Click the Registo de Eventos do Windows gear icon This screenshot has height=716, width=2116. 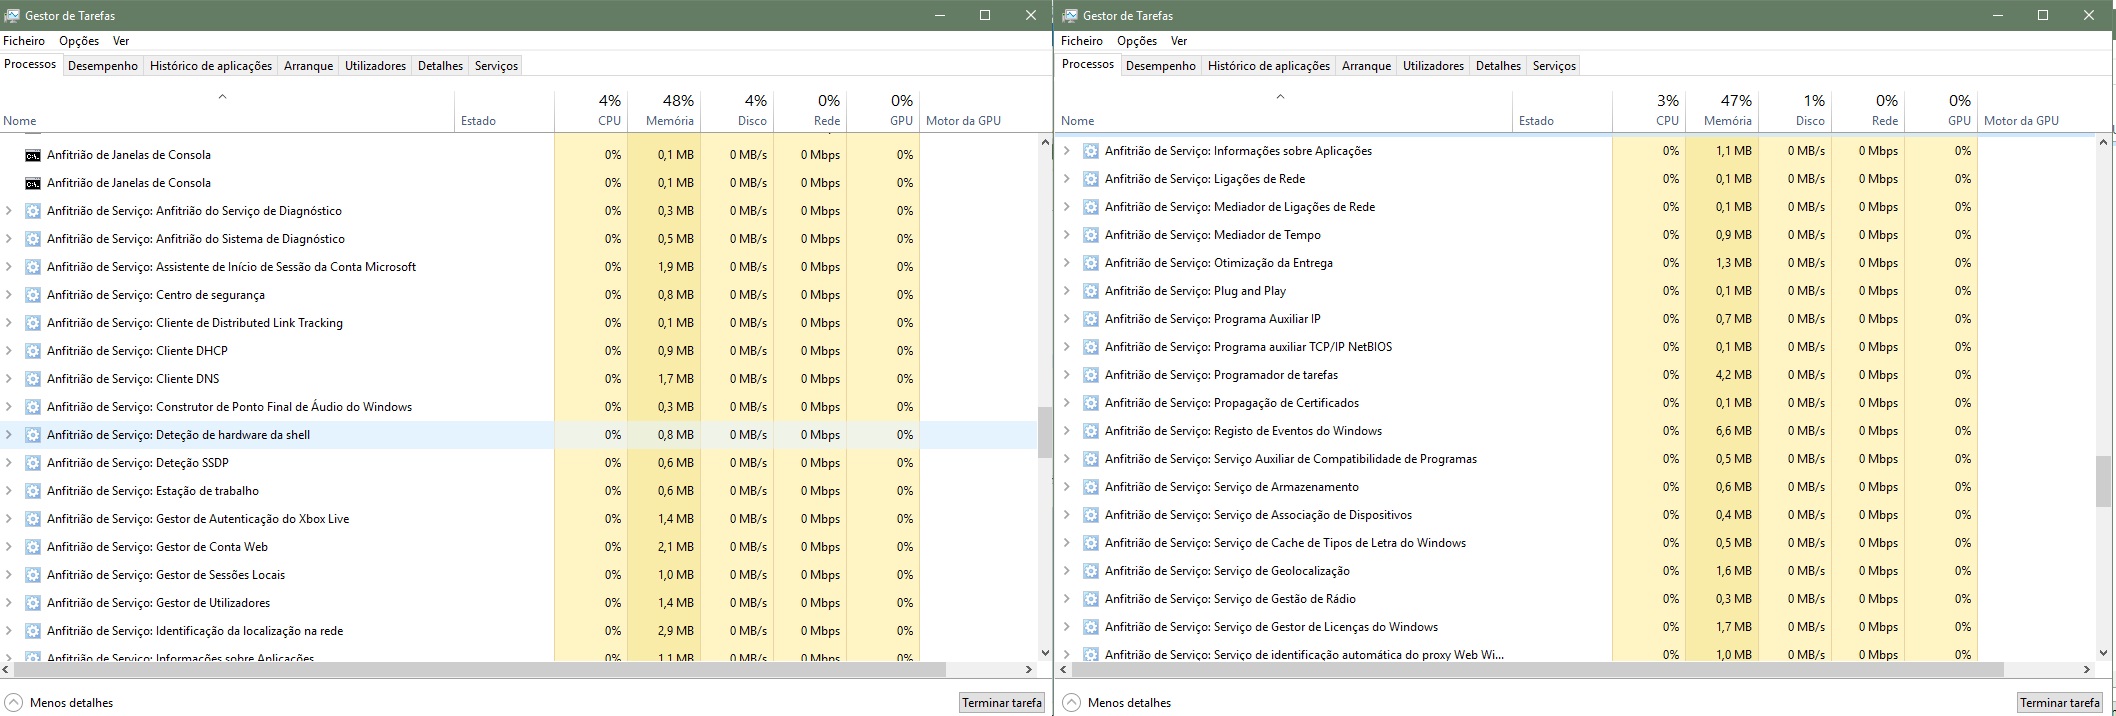point(1091,431)
